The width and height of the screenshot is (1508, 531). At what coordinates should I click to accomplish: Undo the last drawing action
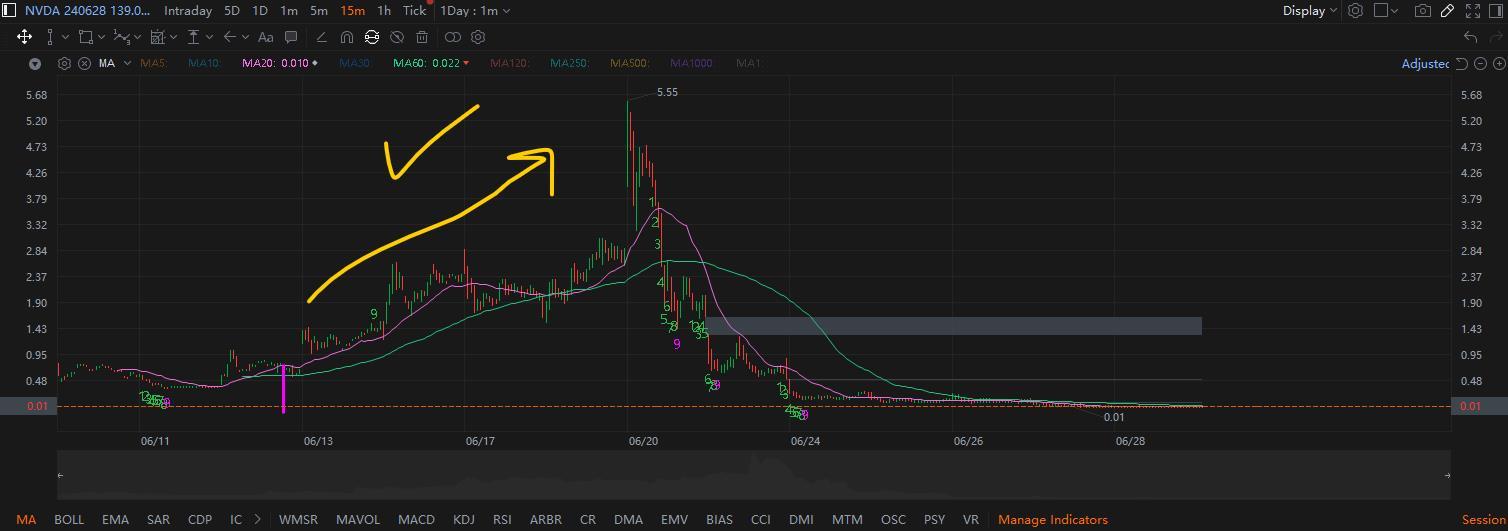tap(1470, 37)
